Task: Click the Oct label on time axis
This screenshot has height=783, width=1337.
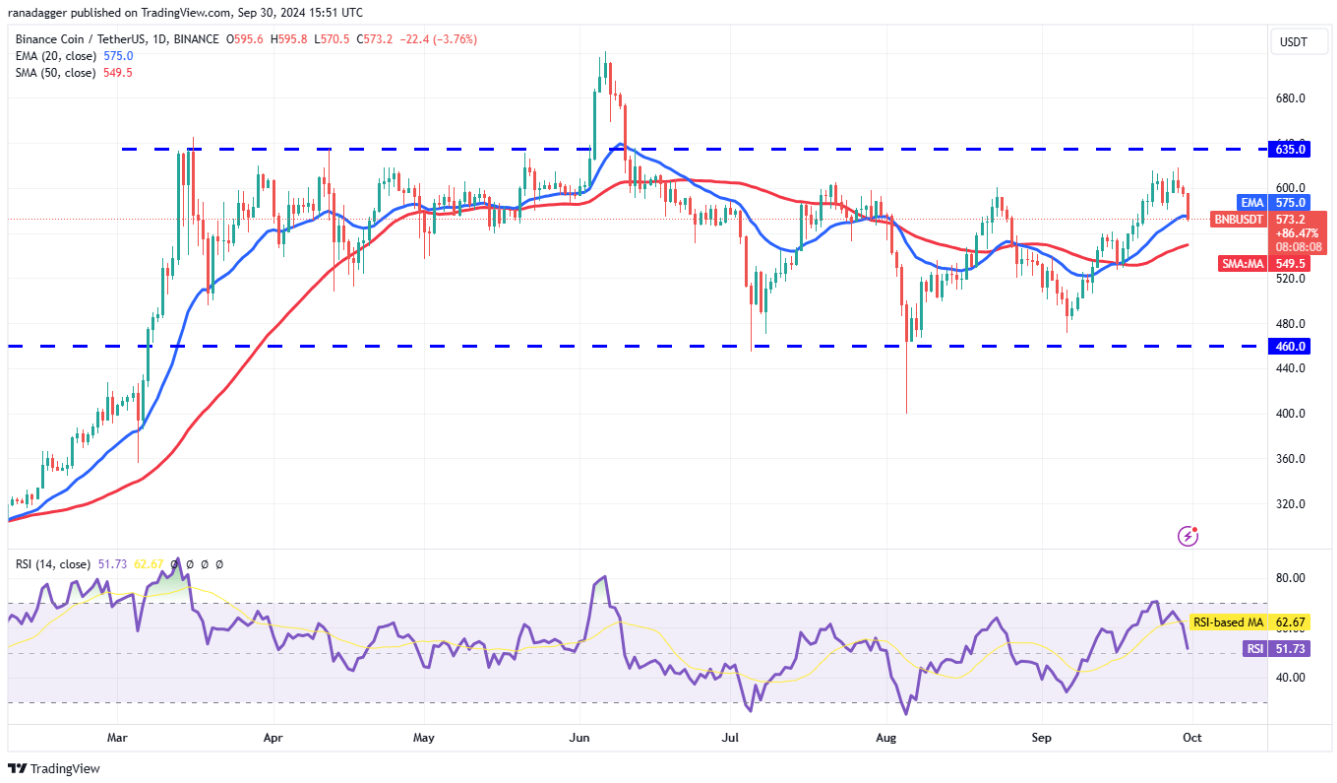Action: [x=1193, y=738]
